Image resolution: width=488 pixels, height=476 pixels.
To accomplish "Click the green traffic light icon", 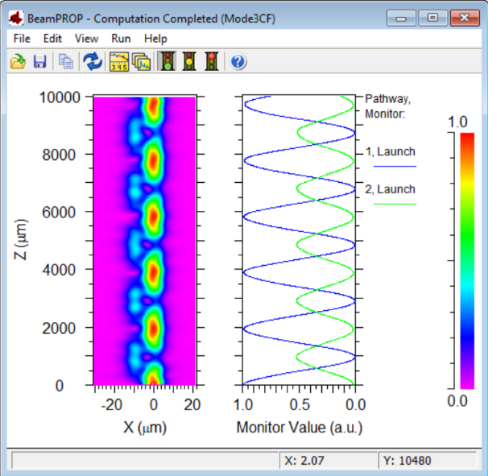I will point(168,61).
